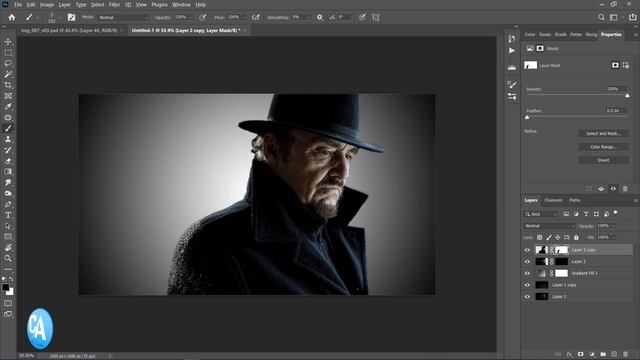
Task: Toggle lock all padlock icon
Action: [x=576, y=237]
